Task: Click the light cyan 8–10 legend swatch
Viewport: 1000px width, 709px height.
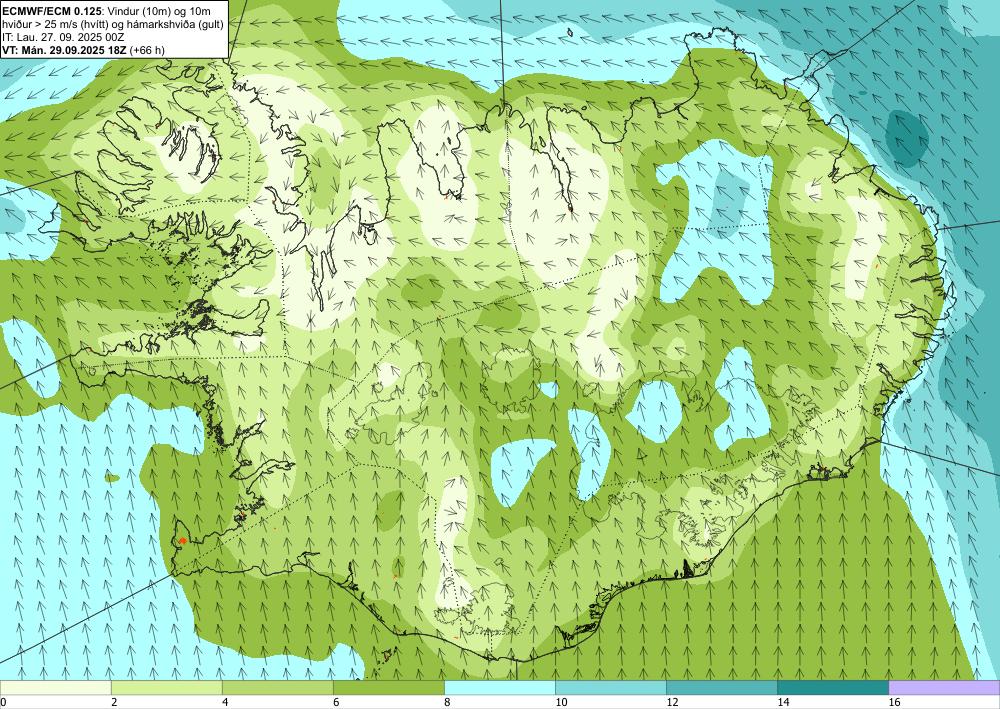Action: pyautogui.click(x=499, y=688)
